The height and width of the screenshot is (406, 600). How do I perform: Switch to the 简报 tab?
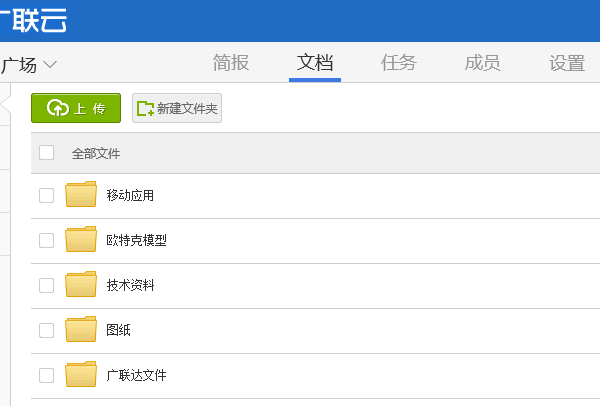point(231,63)
